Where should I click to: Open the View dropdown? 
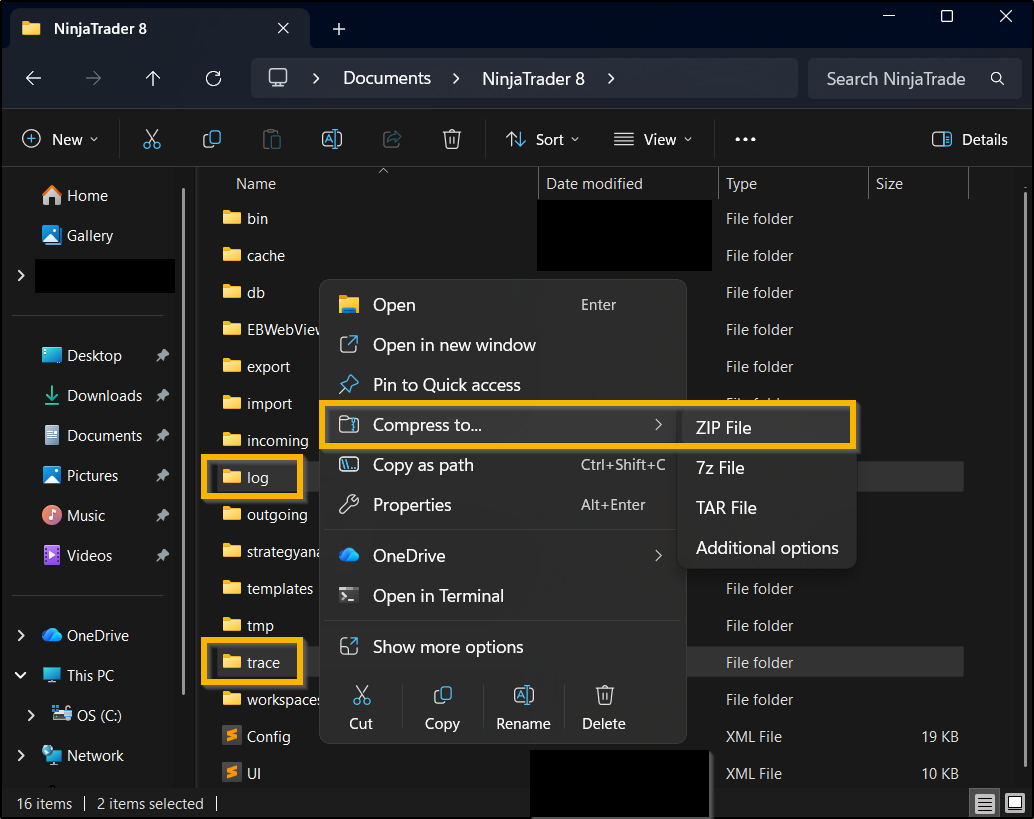[652, 139]
